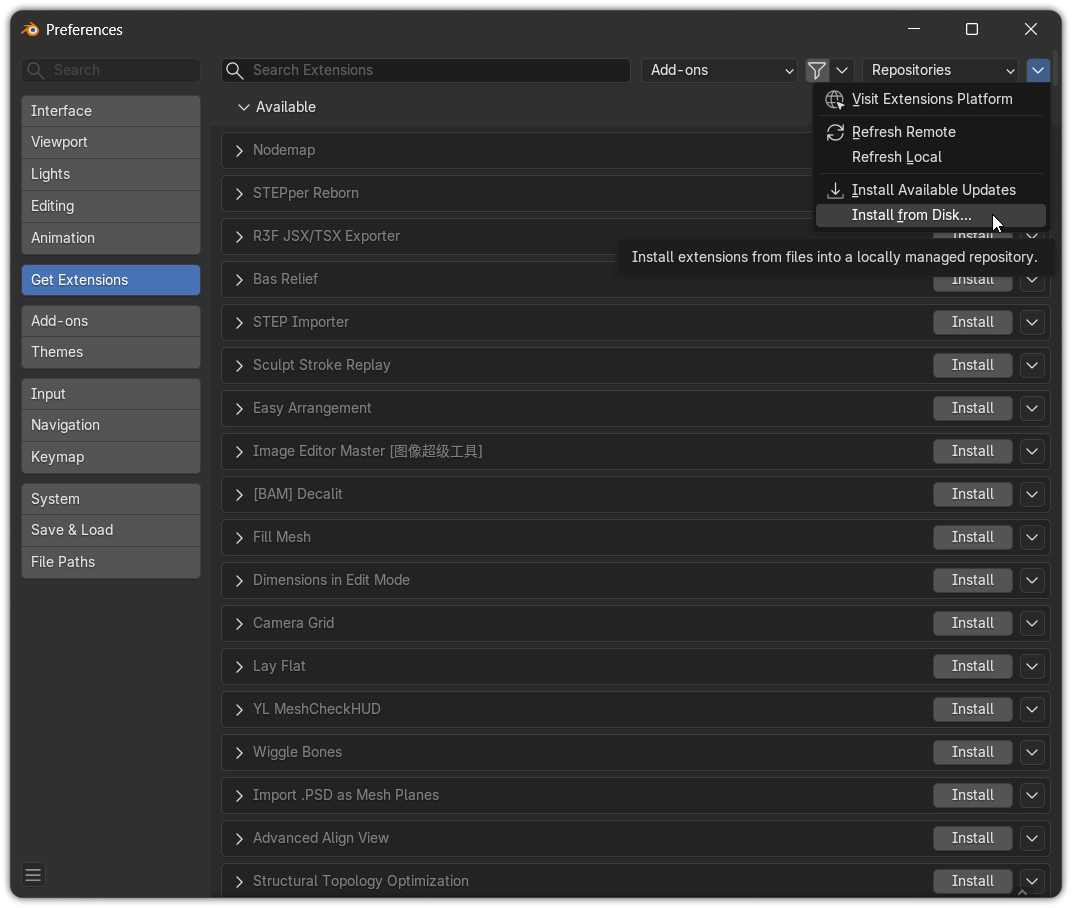Close the blue extensions menu arrow button
The height and width of the screenshot is (908, 1072).
(x=1038, y=70)
